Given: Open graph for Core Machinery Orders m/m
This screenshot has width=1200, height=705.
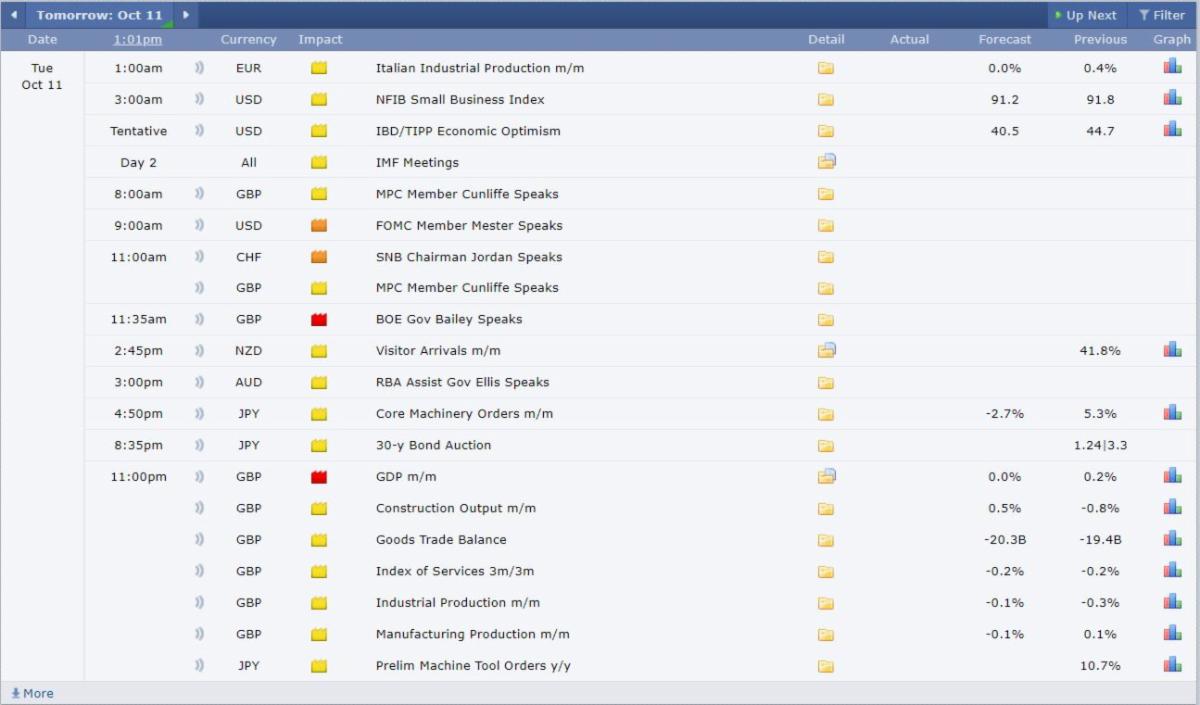Looking at the screenshot, I should click(x=1172, y=413).
